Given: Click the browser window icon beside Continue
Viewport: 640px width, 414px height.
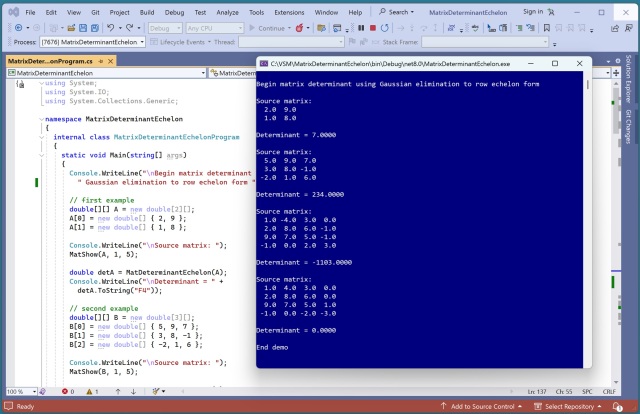Looking at the screenshot, I should 337,28.
